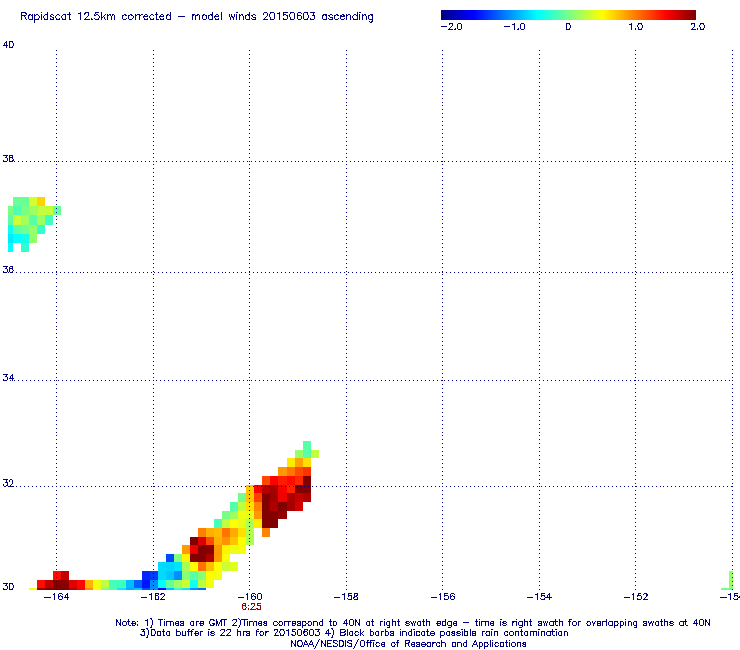740x650 pixels.
Task: Click the 1.0 colorbar label
Action: (636, 27)
